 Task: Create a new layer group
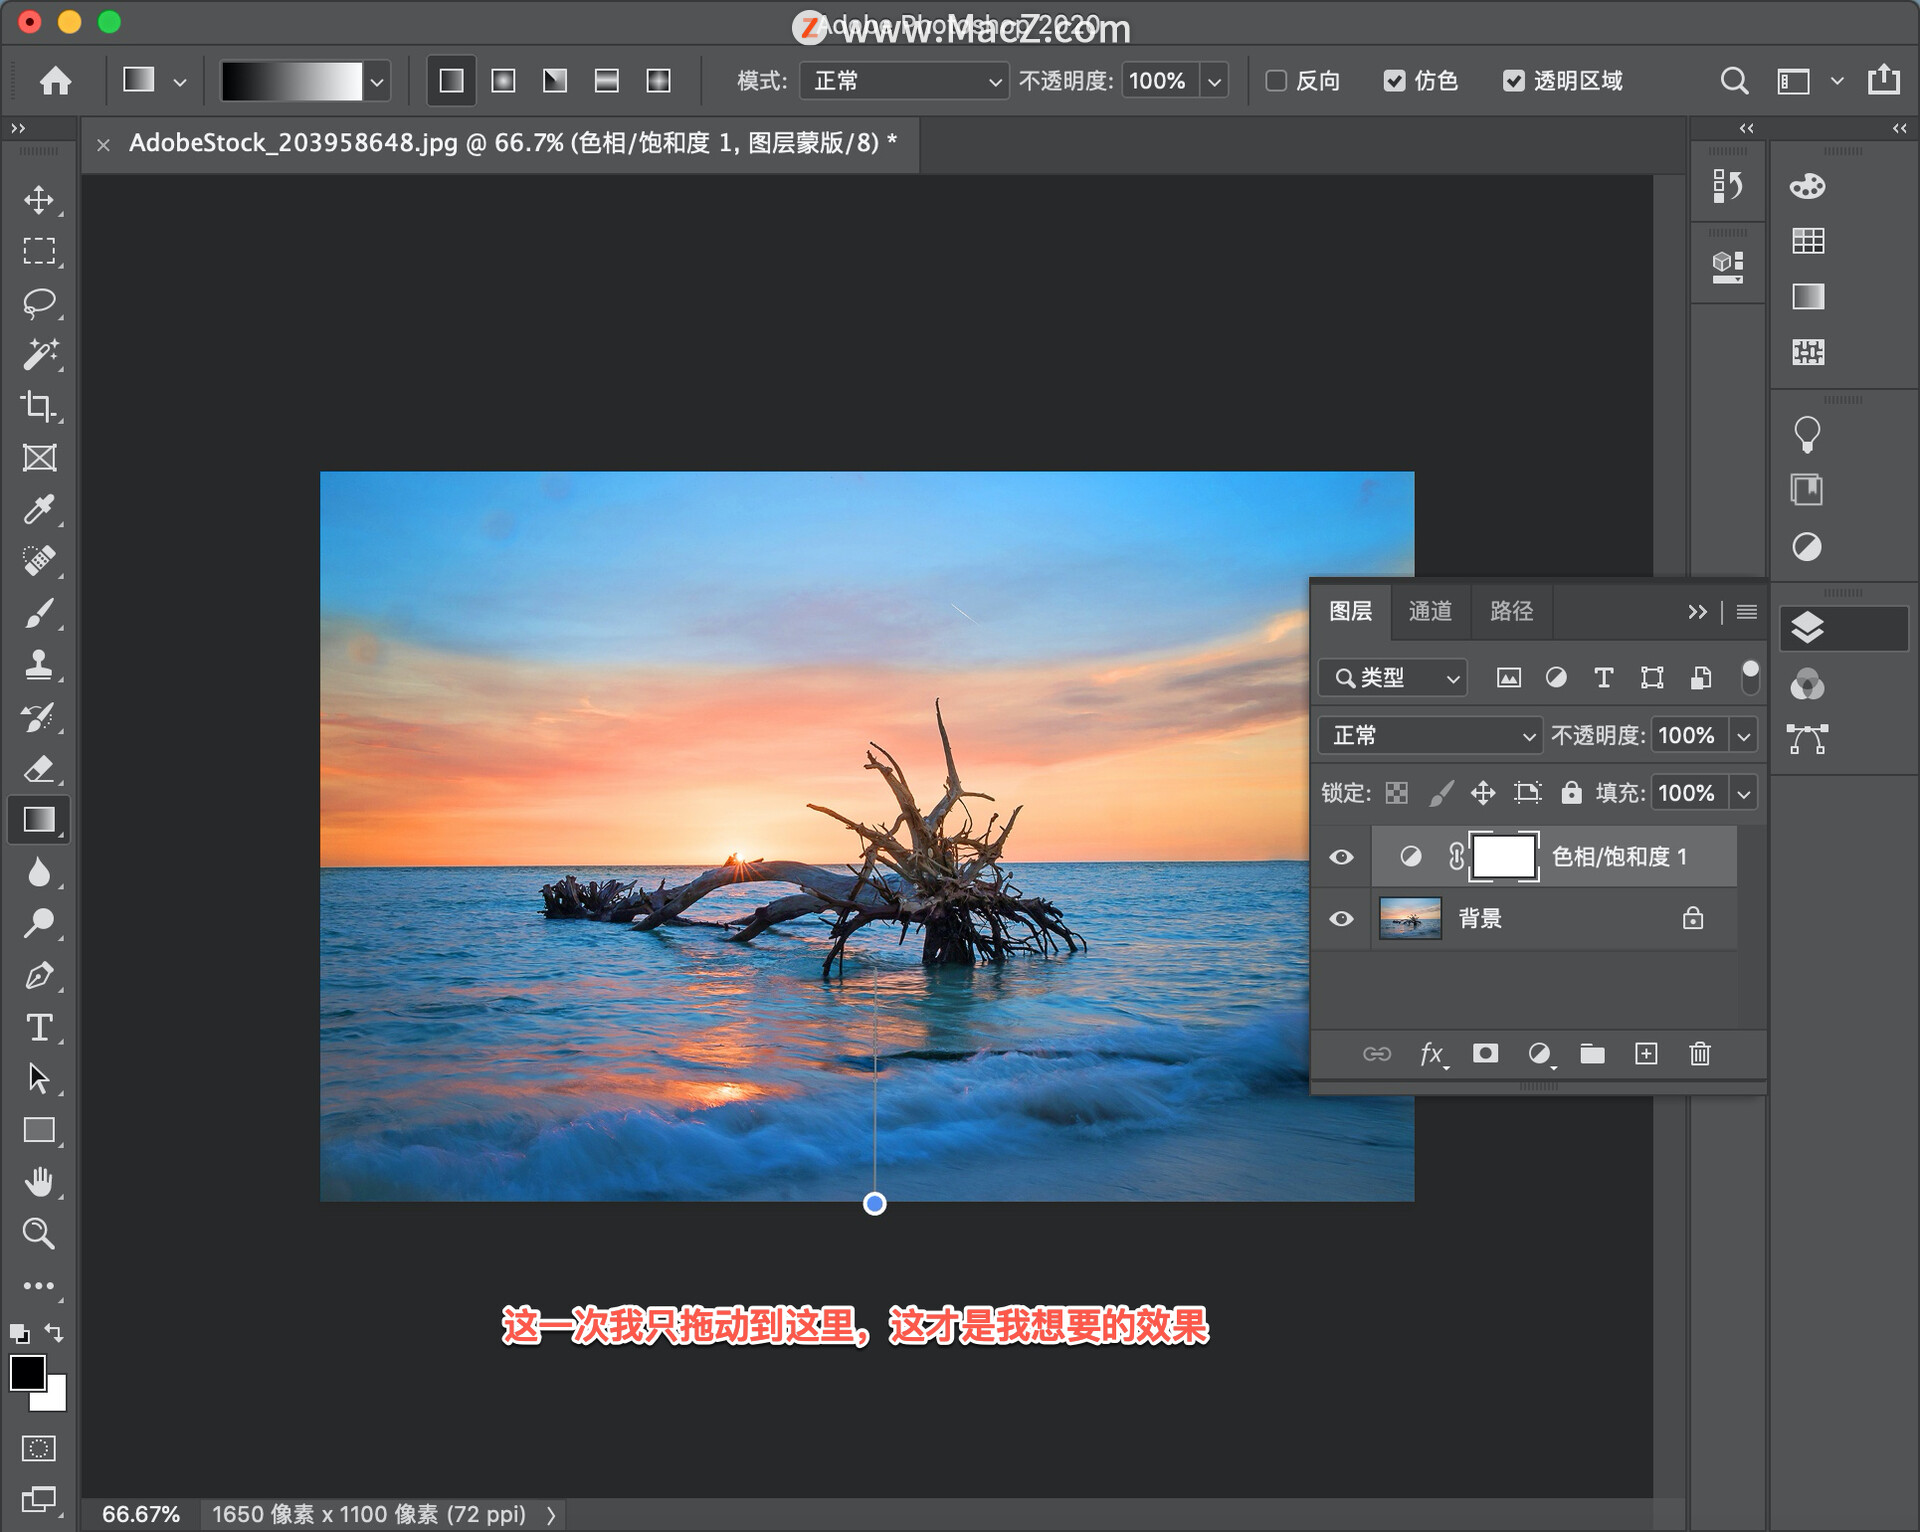click(x=1592, y=1053)
